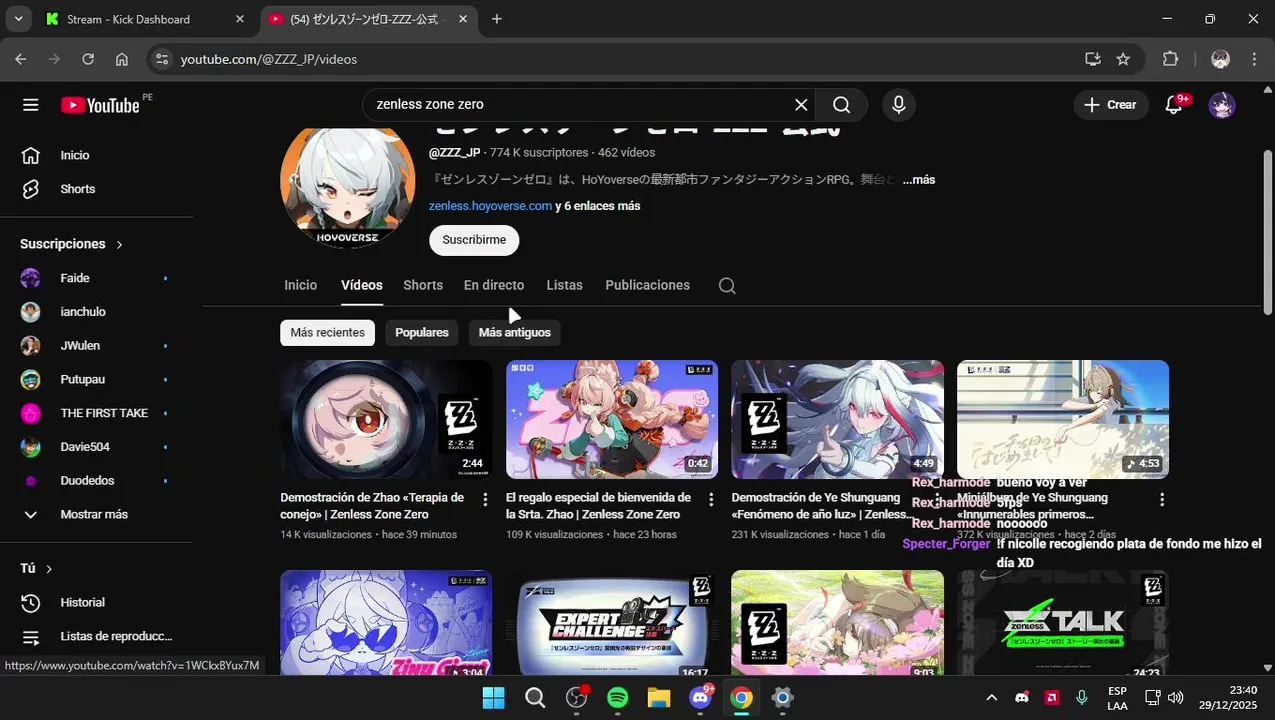Clear the search text with X icon
Viewport: 1275px width, 720px height.
(x=801, y=105)
